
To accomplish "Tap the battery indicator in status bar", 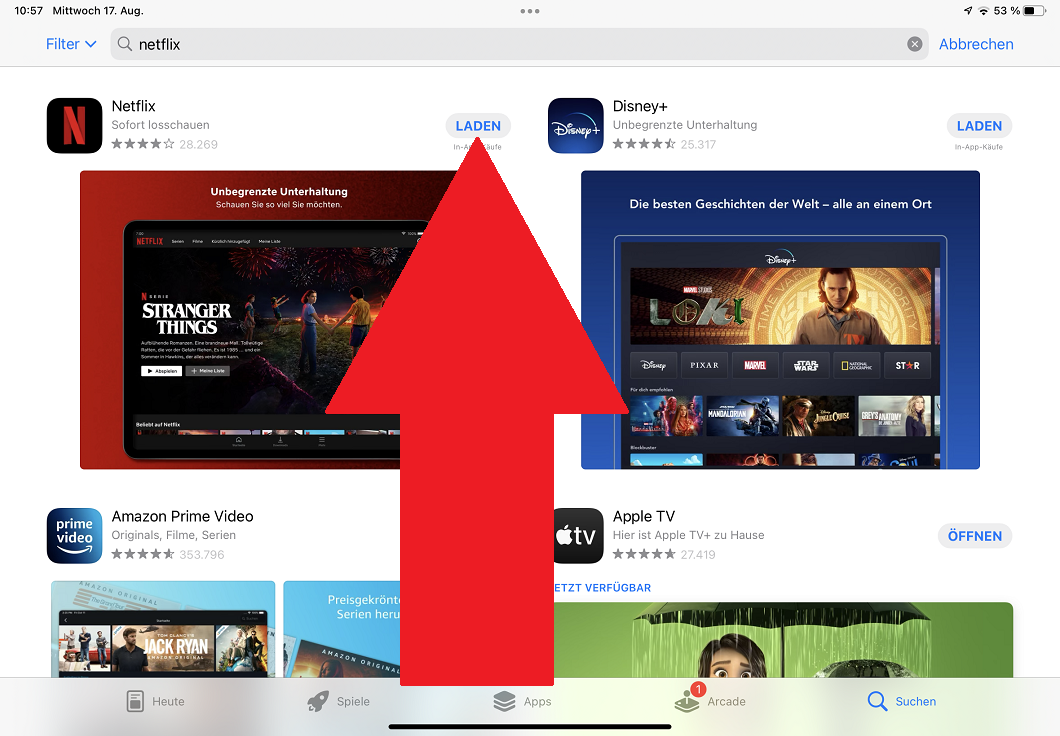I will point(1034,11).
